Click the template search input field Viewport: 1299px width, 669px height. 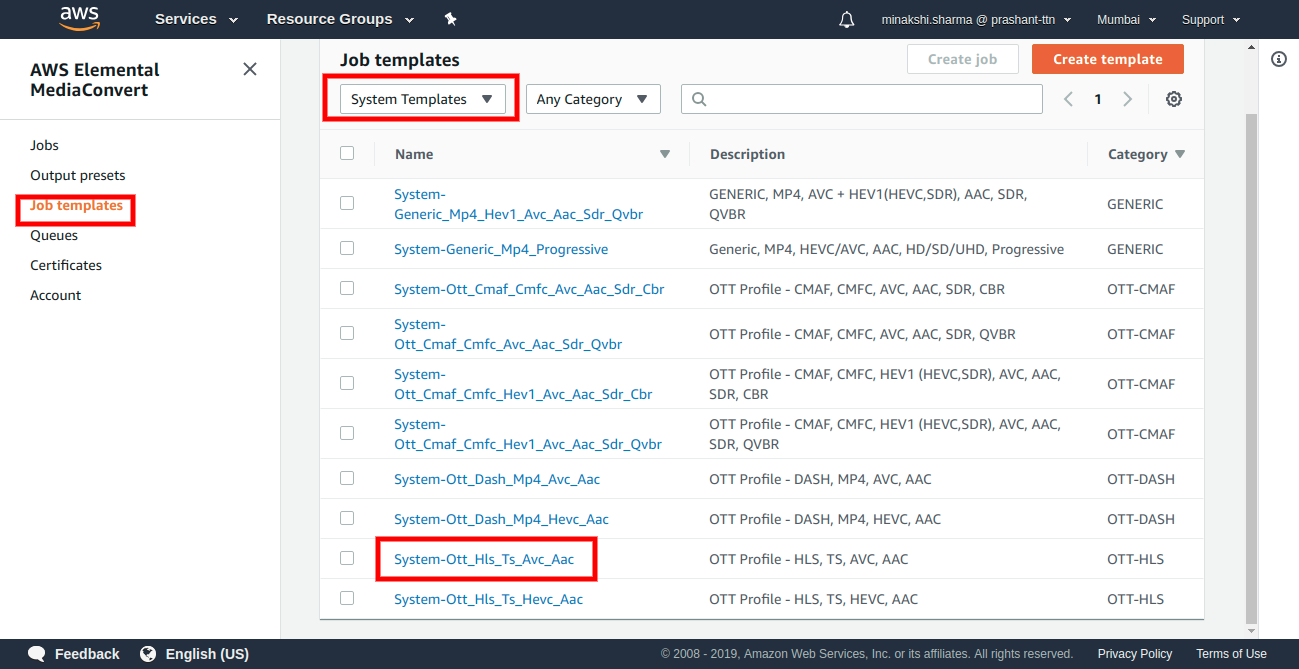click(862, 99)
